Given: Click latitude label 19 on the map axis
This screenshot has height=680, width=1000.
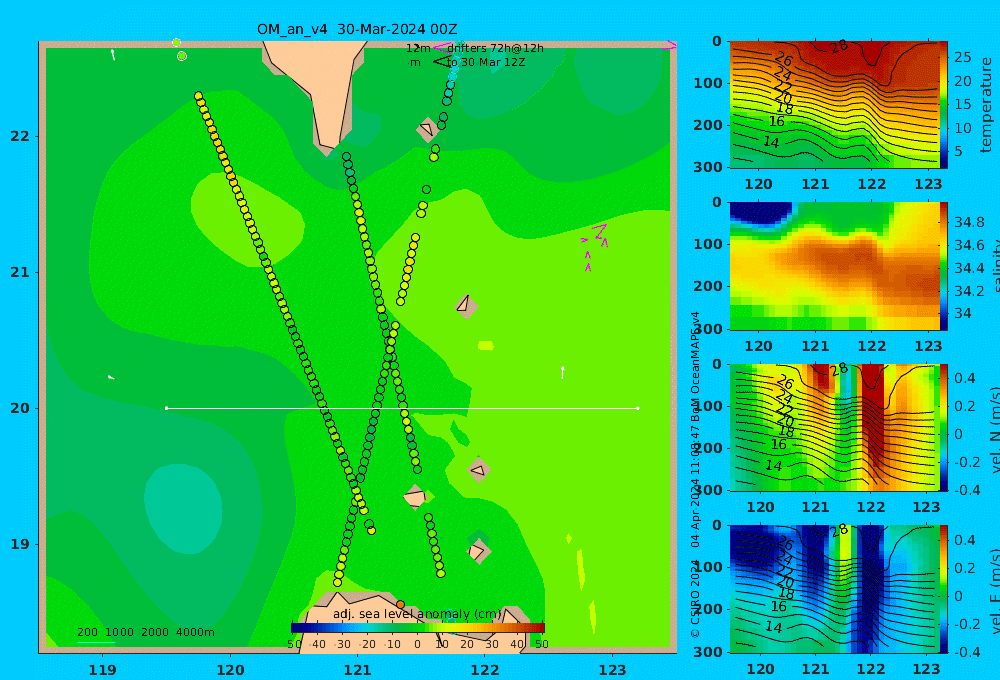Looking at the screenshot, I should [x=20, y=544].
